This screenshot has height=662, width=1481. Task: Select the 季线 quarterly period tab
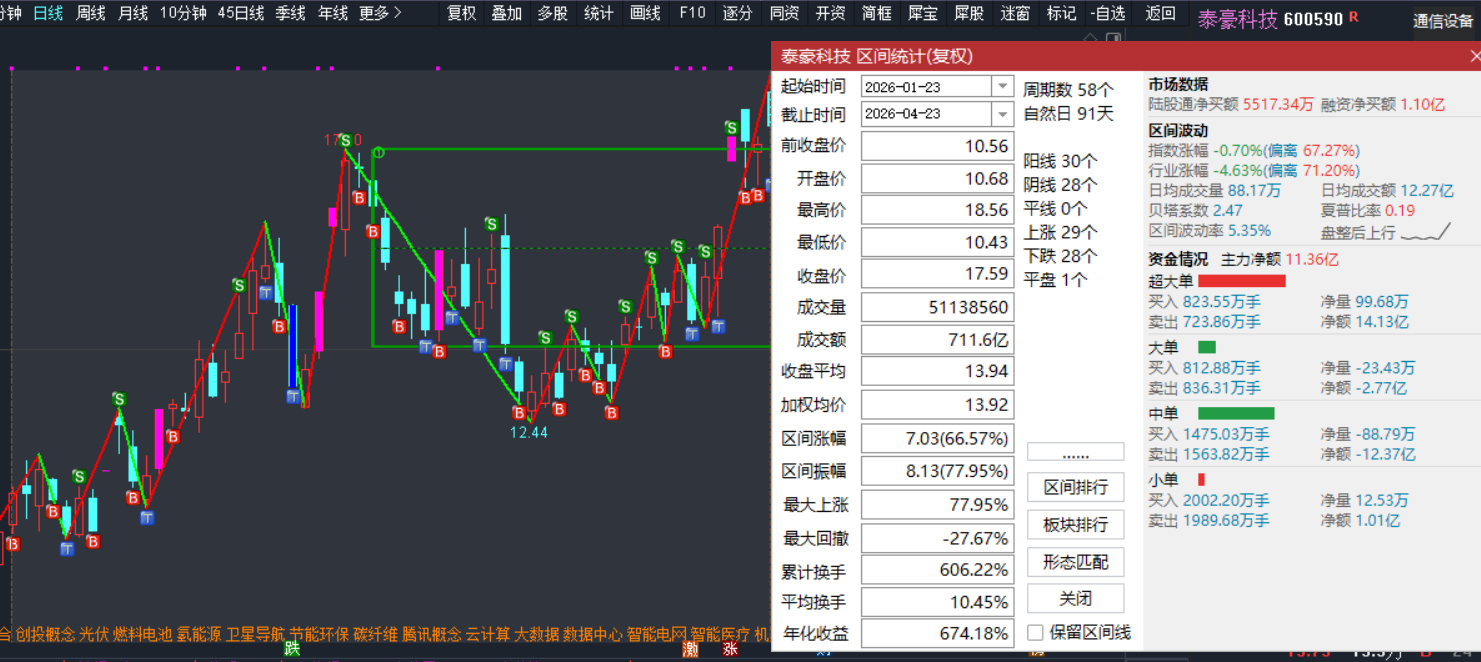click(x=291, y=13)
